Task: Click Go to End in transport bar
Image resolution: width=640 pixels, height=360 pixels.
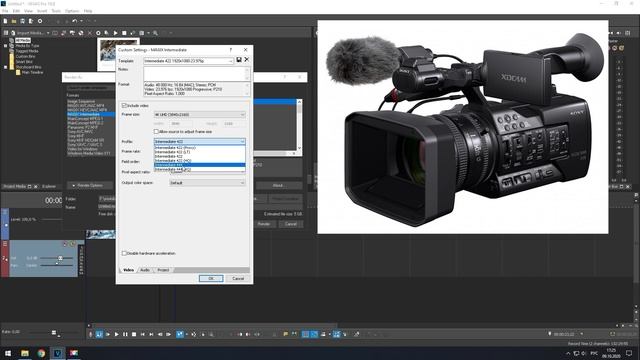Action: [x=151, y=334]
